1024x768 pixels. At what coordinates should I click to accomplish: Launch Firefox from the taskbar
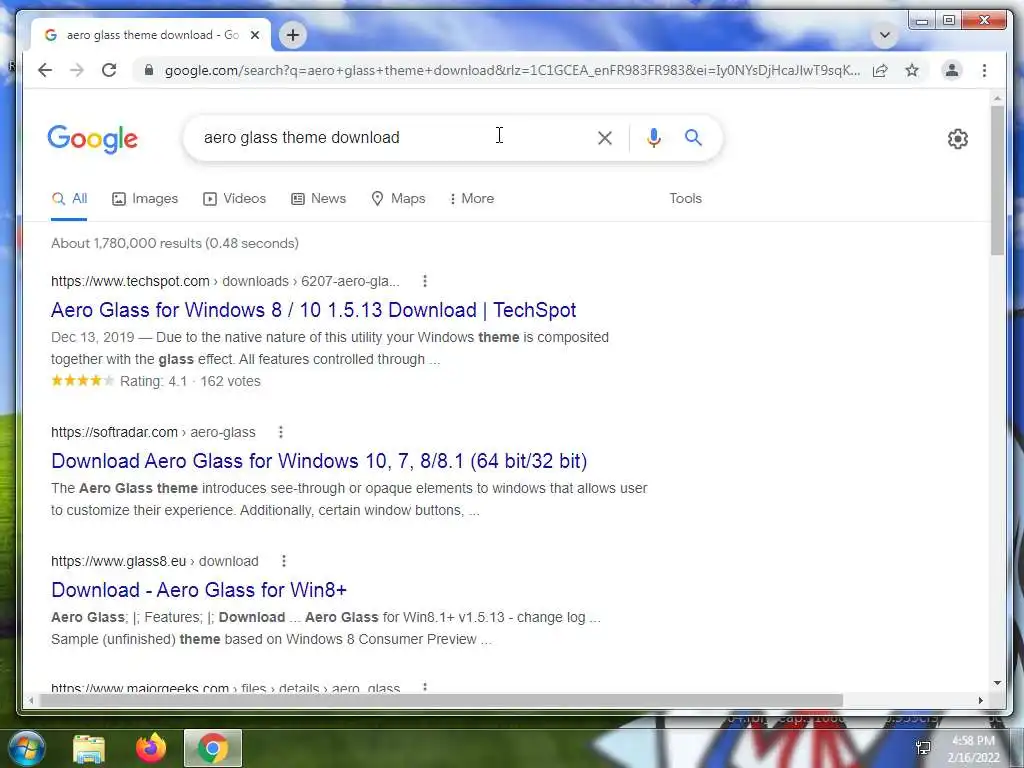[x=151, y=748]
